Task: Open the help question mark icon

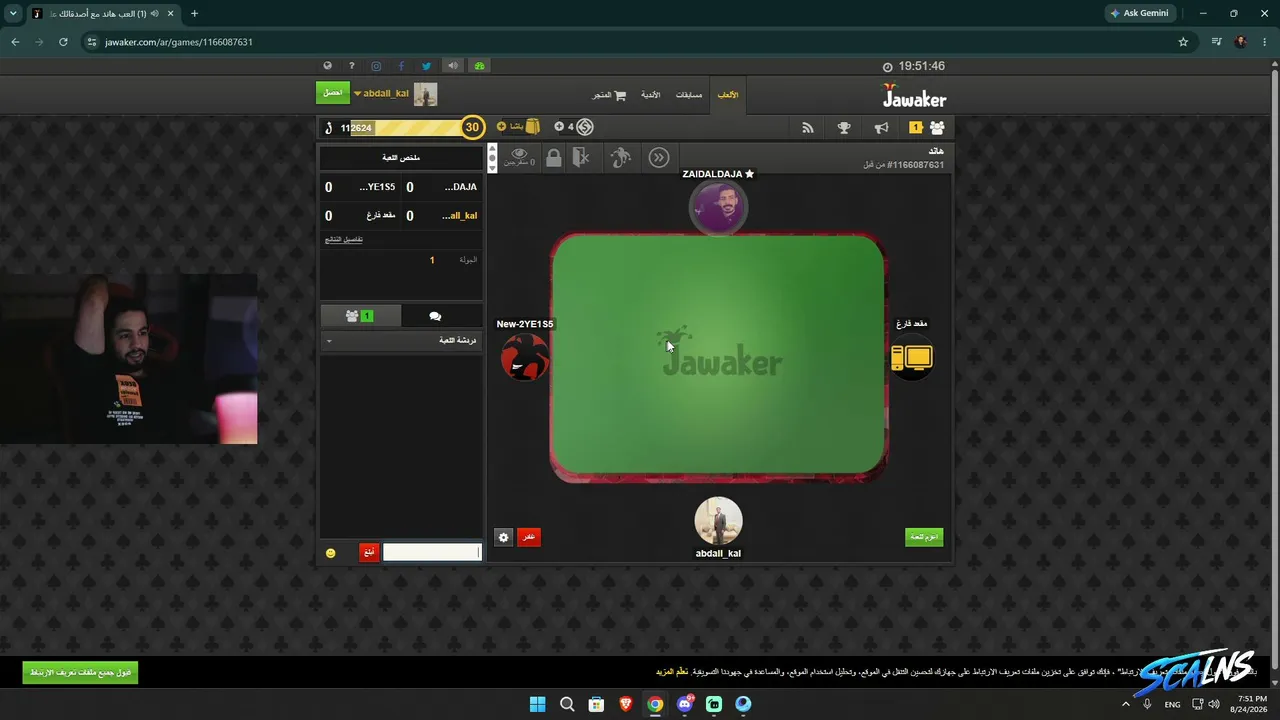Action: pos(352,66)
